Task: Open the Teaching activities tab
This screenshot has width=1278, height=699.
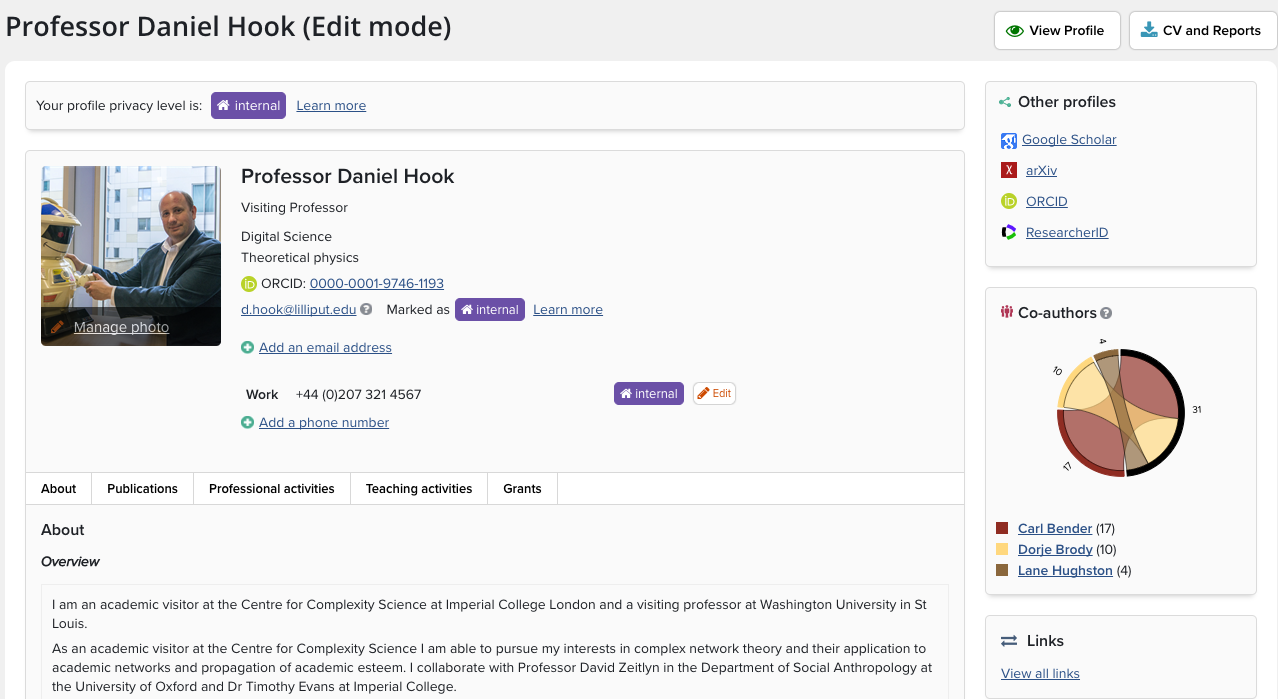Action: point(418,489)
